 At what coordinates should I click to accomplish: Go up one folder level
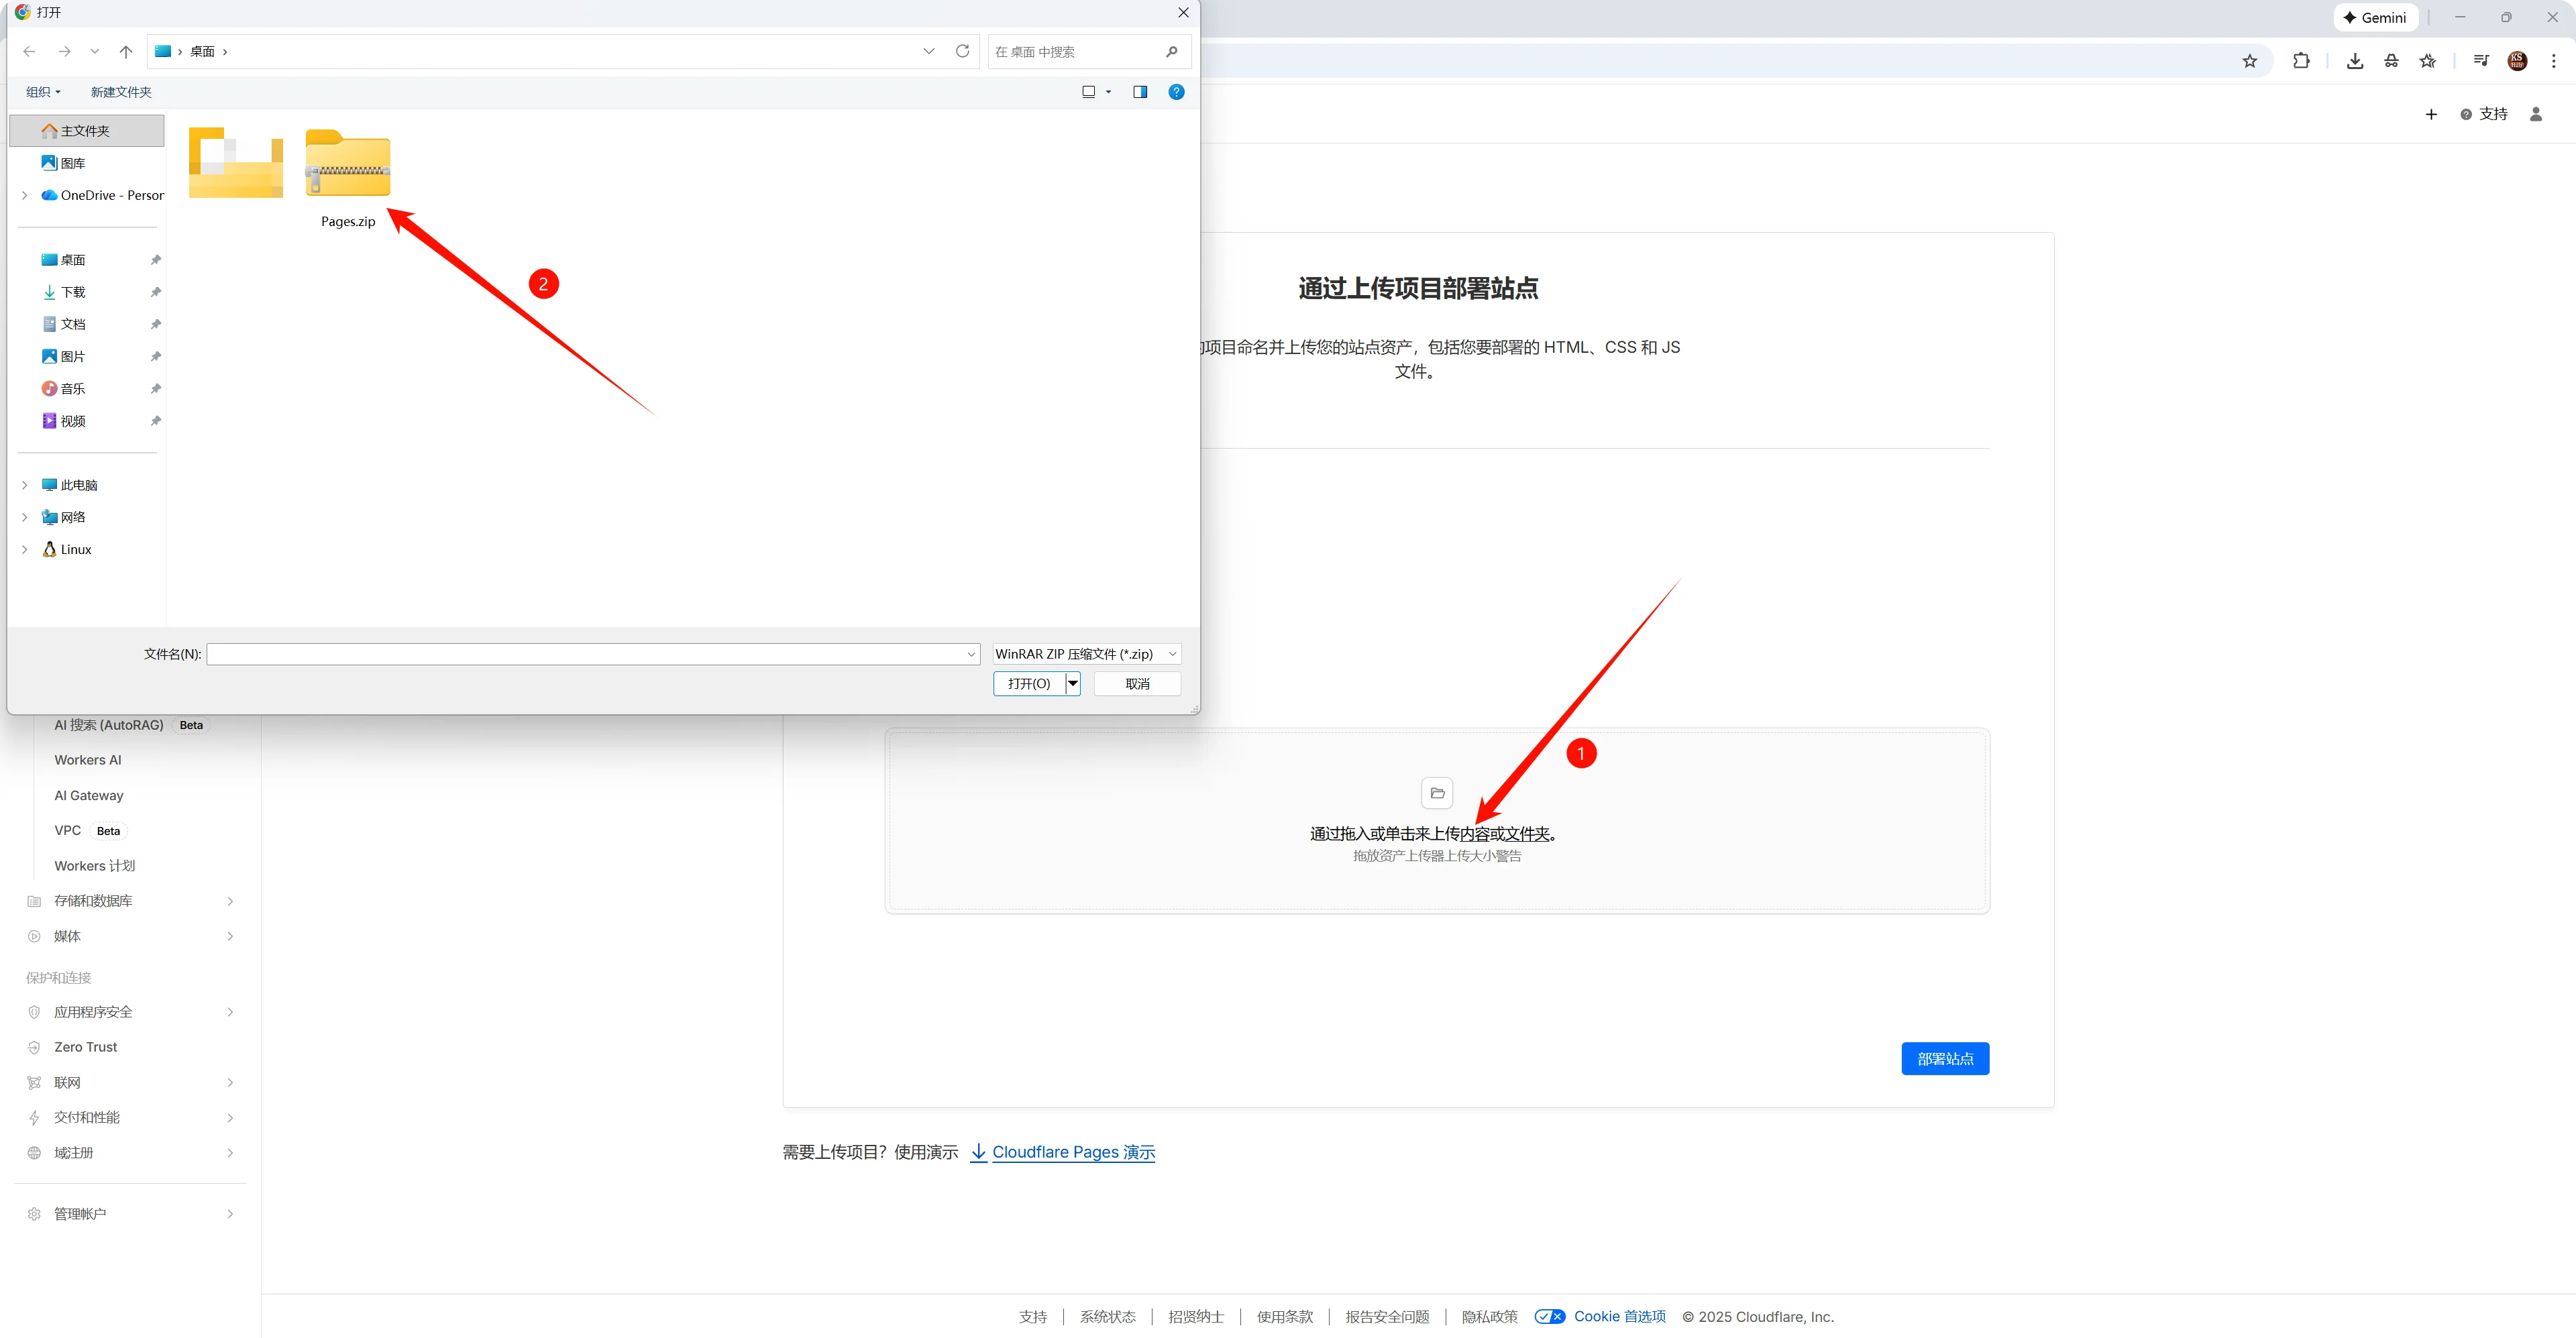[125, 51]
